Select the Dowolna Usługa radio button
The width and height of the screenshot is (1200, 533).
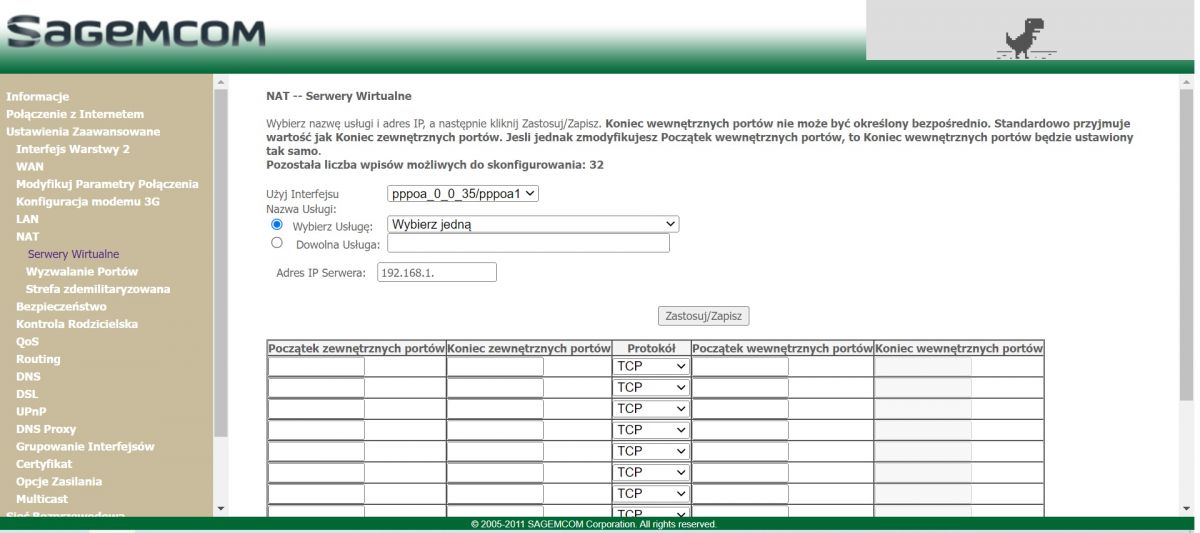[277, 242]
